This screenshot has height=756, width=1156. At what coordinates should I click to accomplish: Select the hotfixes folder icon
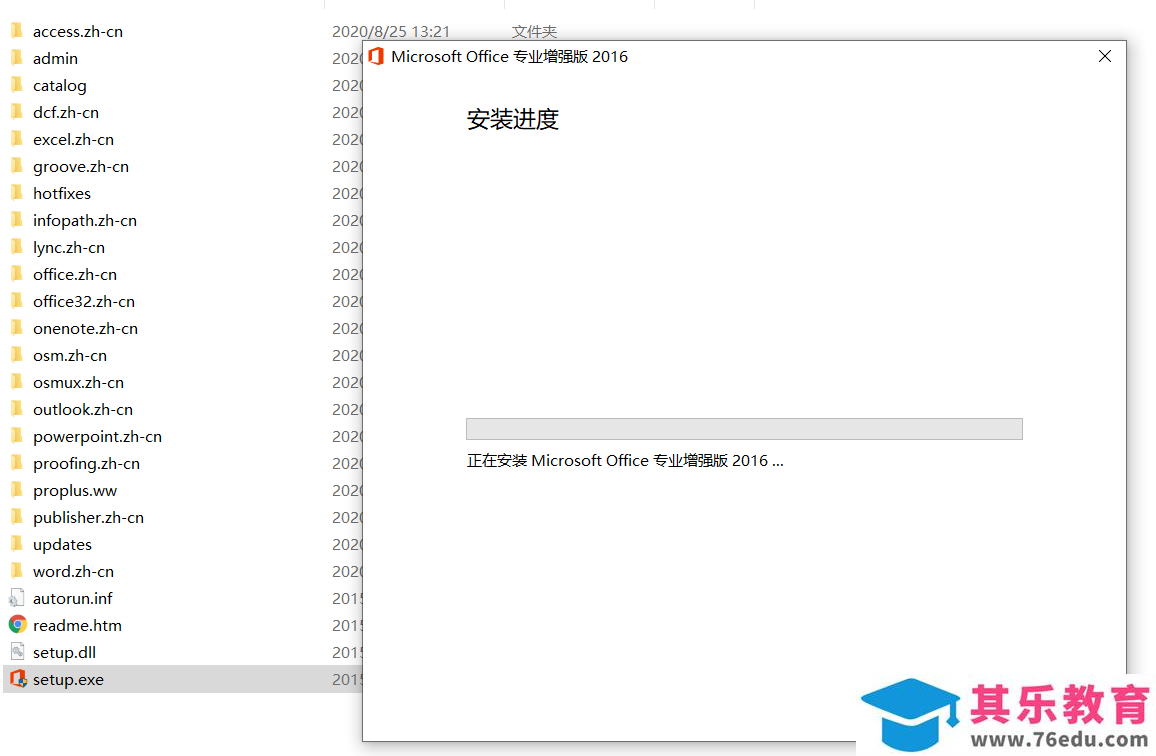point(17,193)
